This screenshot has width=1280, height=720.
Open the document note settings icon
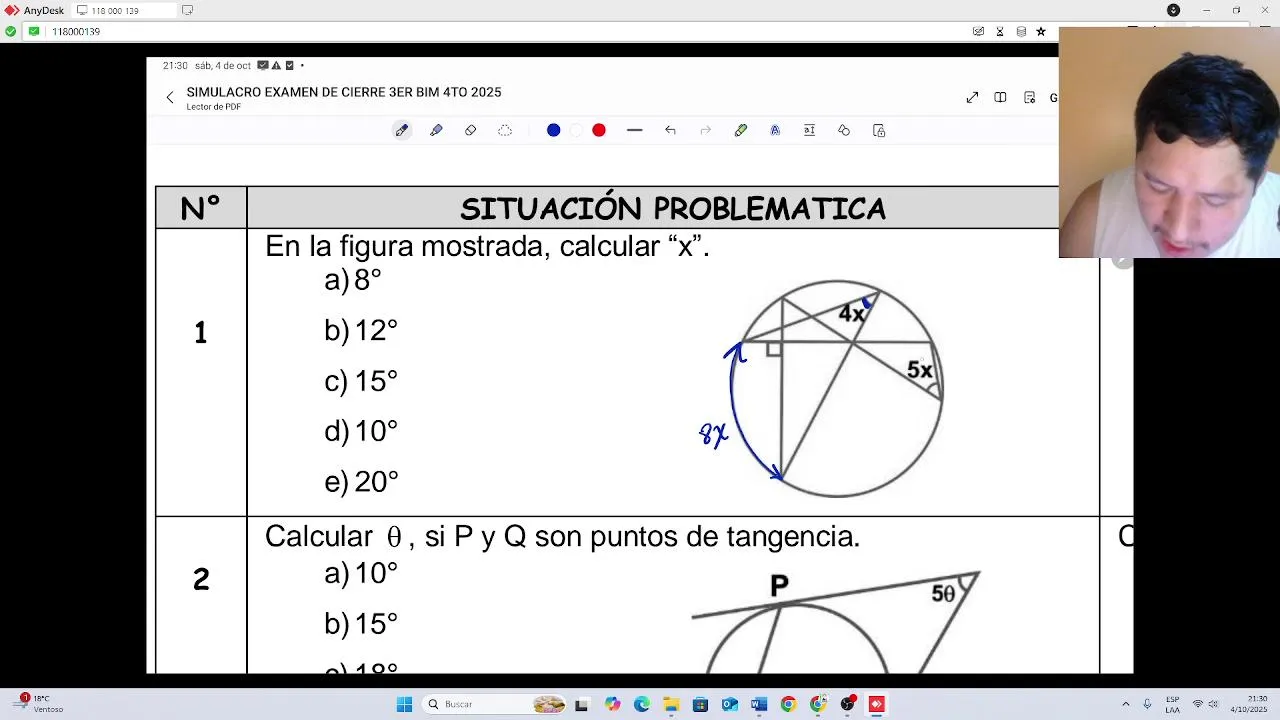pos(1029,97)
